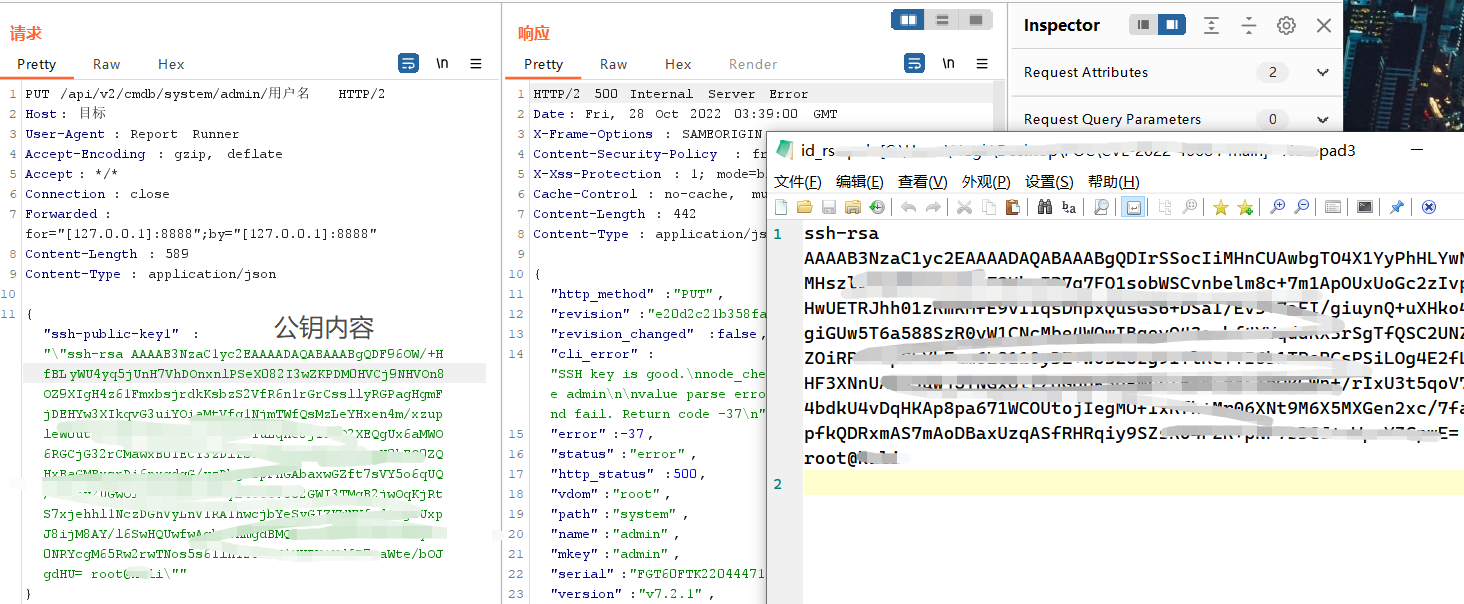The image size is (1464, 604).
Task: Cut selection with scissors icon
Action: pos(964,207)
